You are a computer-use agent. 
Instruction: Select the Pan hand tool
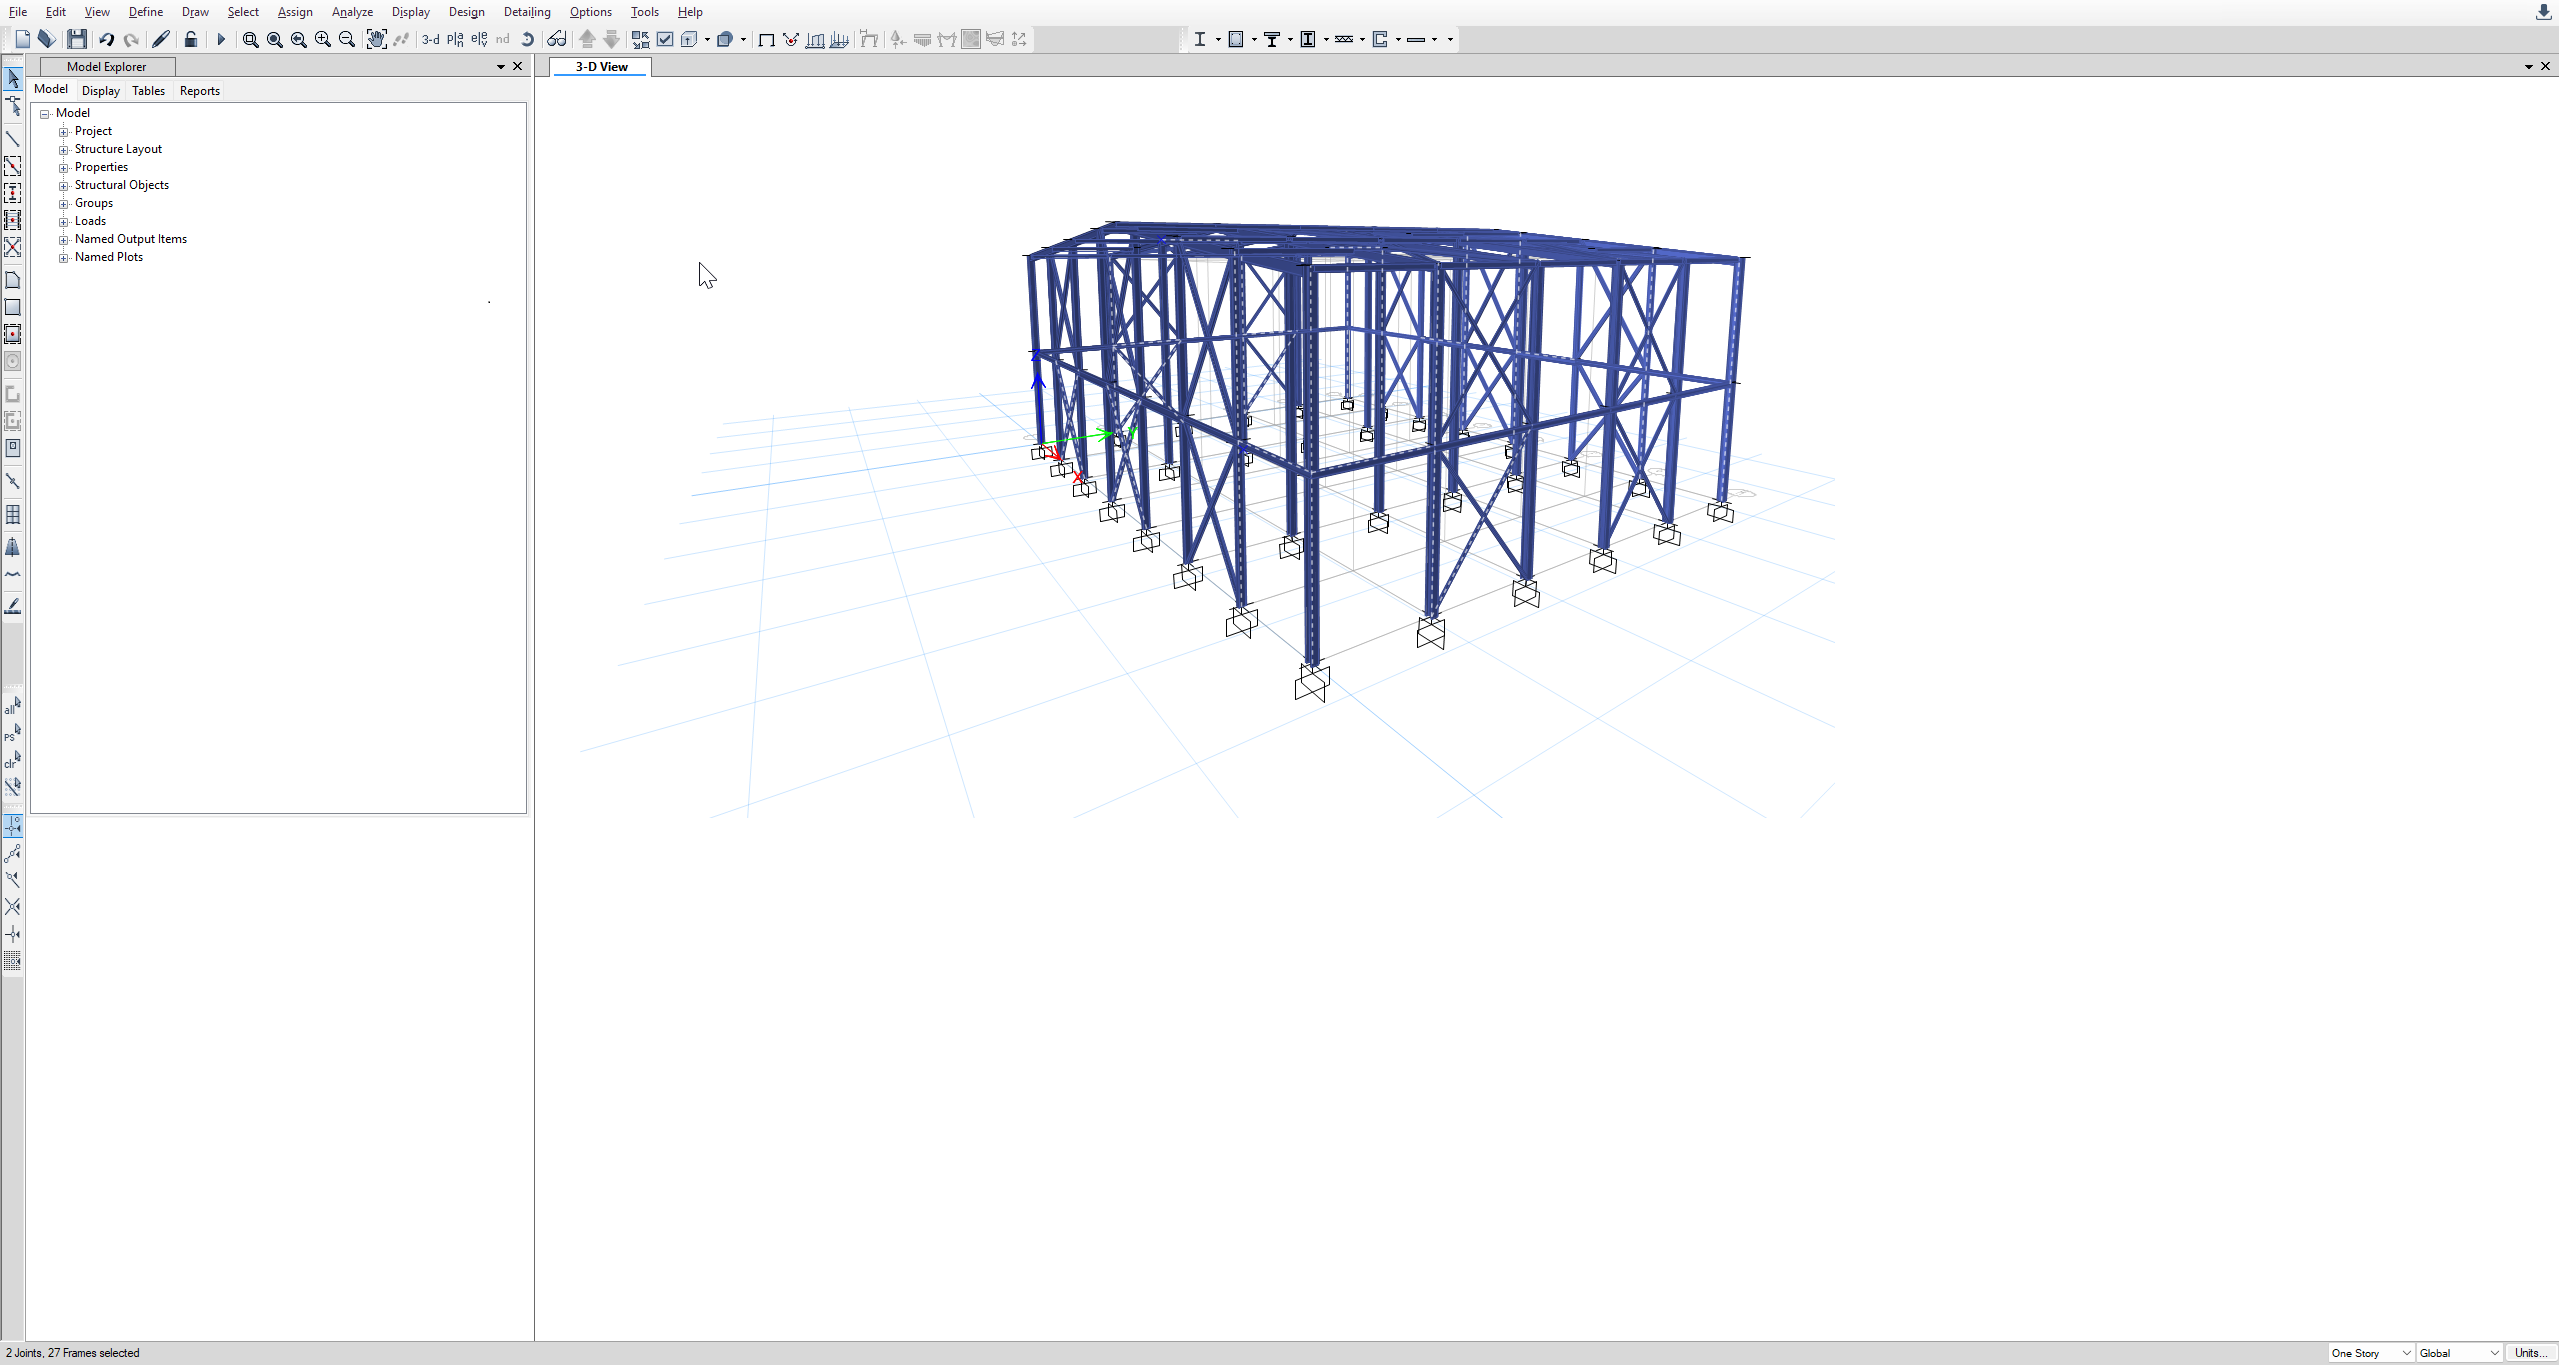coord(376,39)
